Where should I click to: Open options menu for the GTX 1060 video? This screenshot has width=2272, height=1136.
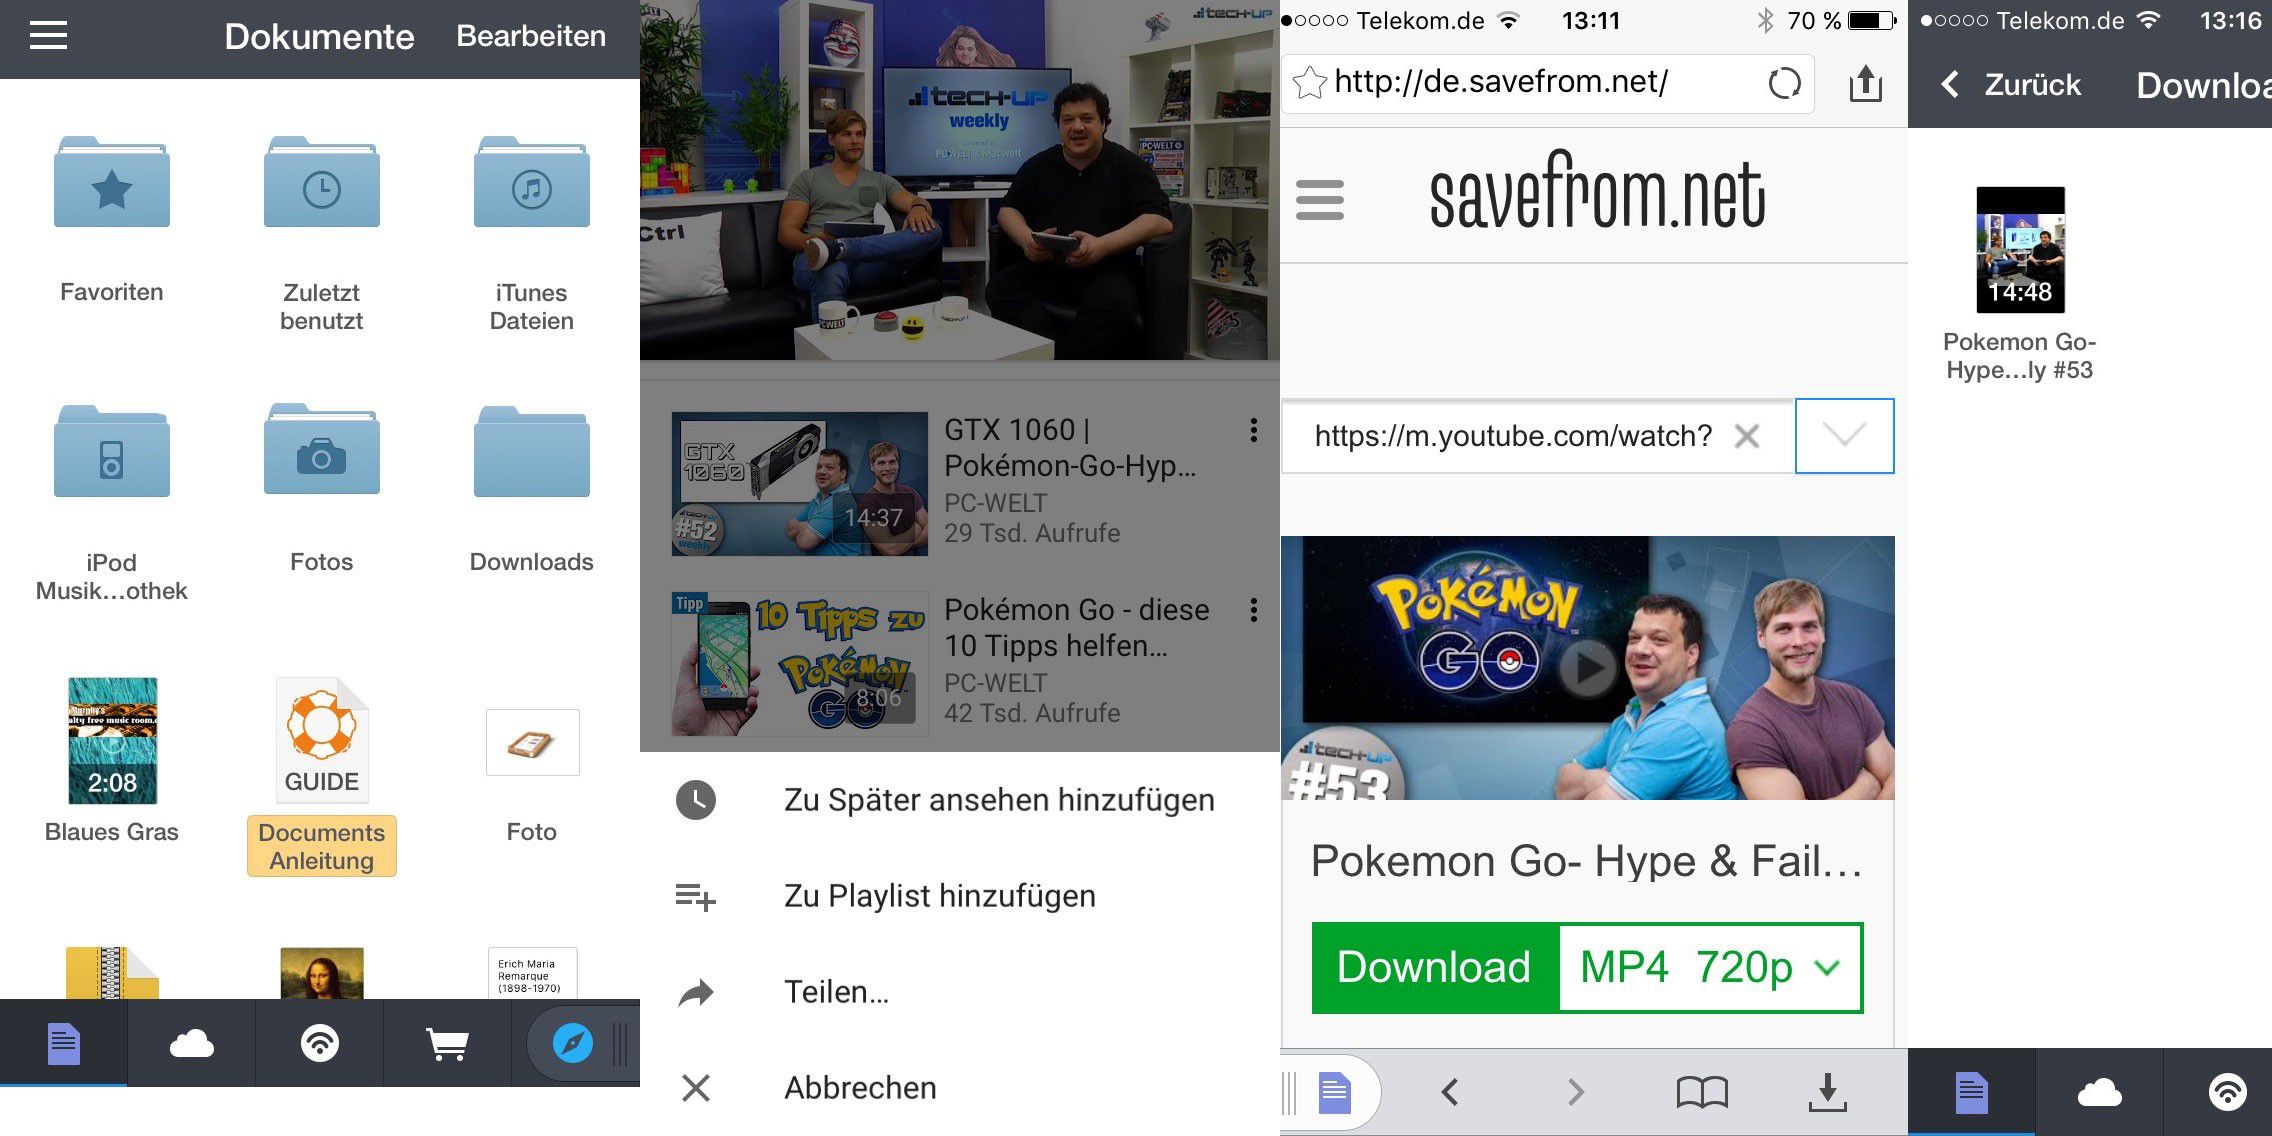coord(1252,430)
